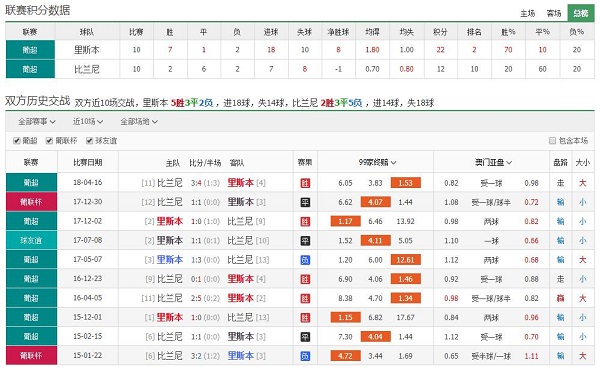Open the 99家终赔 odds column dropdown
This screenshot has height=370, width=600.
coord(377,163)
